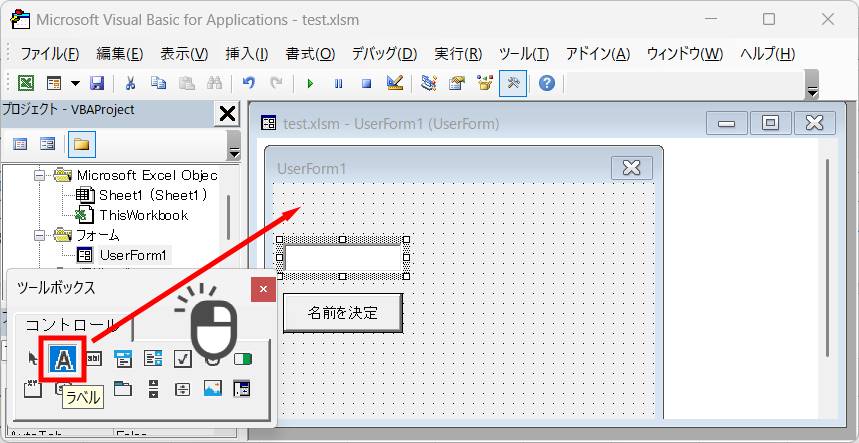Select ThisWorkbook in project tree
The width and height of the screenshot is (859, 443).
click(144, 215)
